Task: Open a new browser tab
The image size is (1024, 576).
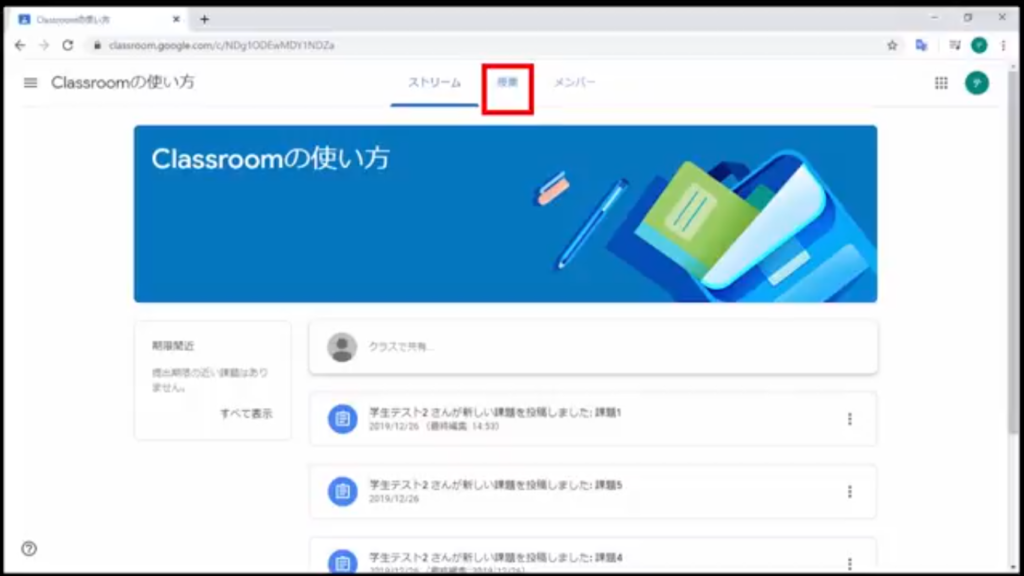Action: point(204,20)
